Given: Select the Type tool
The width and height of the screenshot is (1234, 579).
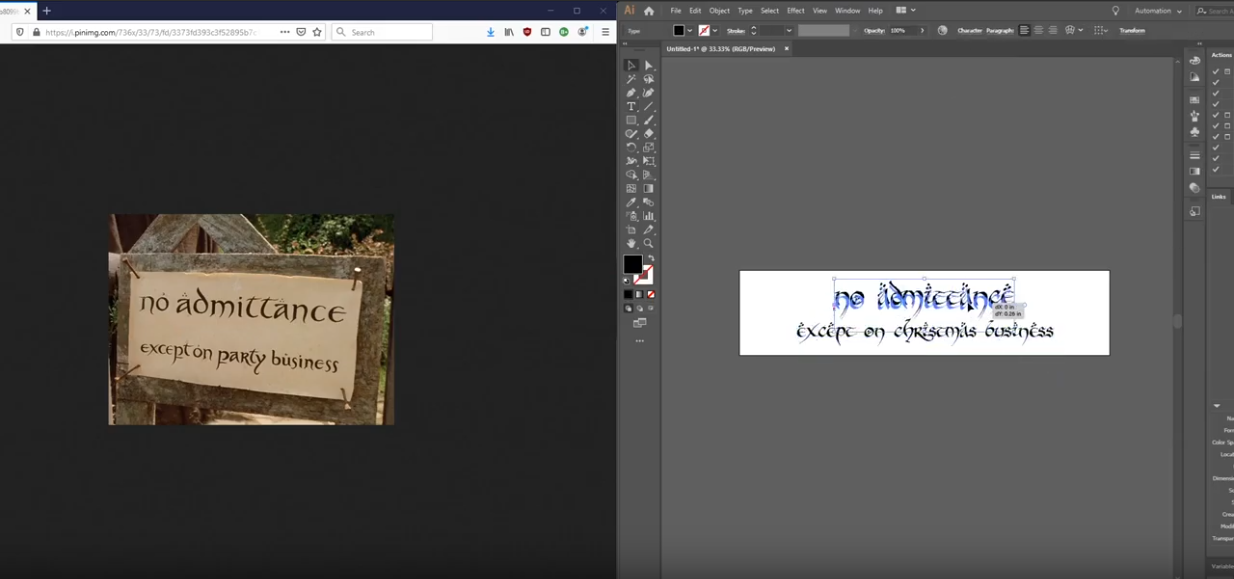Looking at the screenshot, I should pos(631,106).
